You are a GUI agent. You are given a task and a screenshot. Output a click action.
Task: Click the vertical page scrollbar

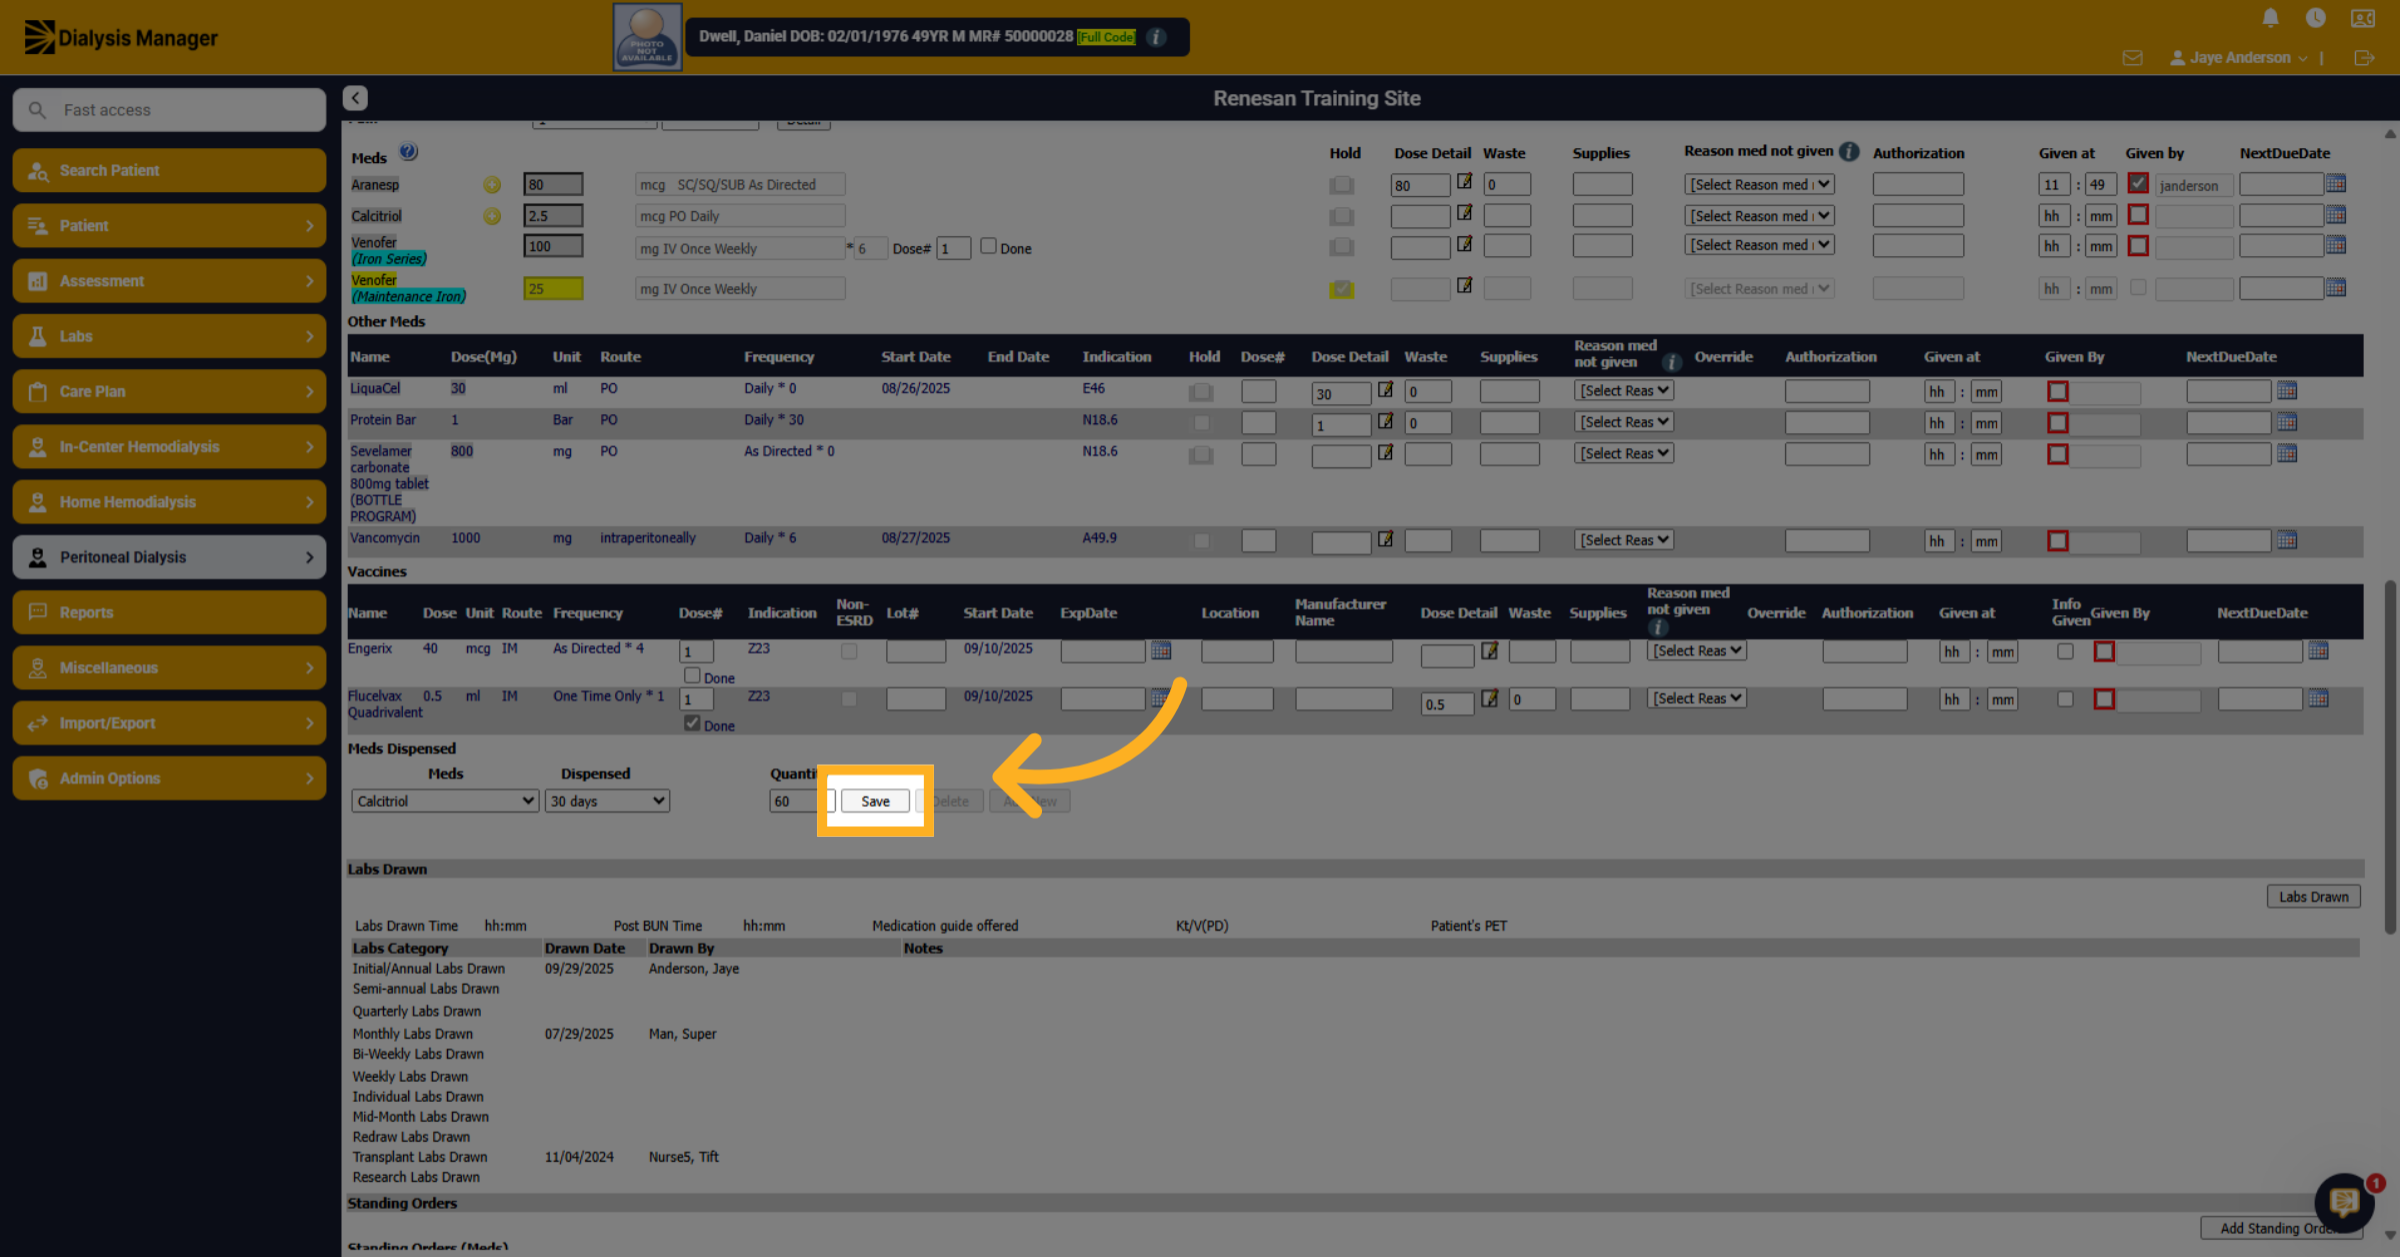tap(2390, 756)
